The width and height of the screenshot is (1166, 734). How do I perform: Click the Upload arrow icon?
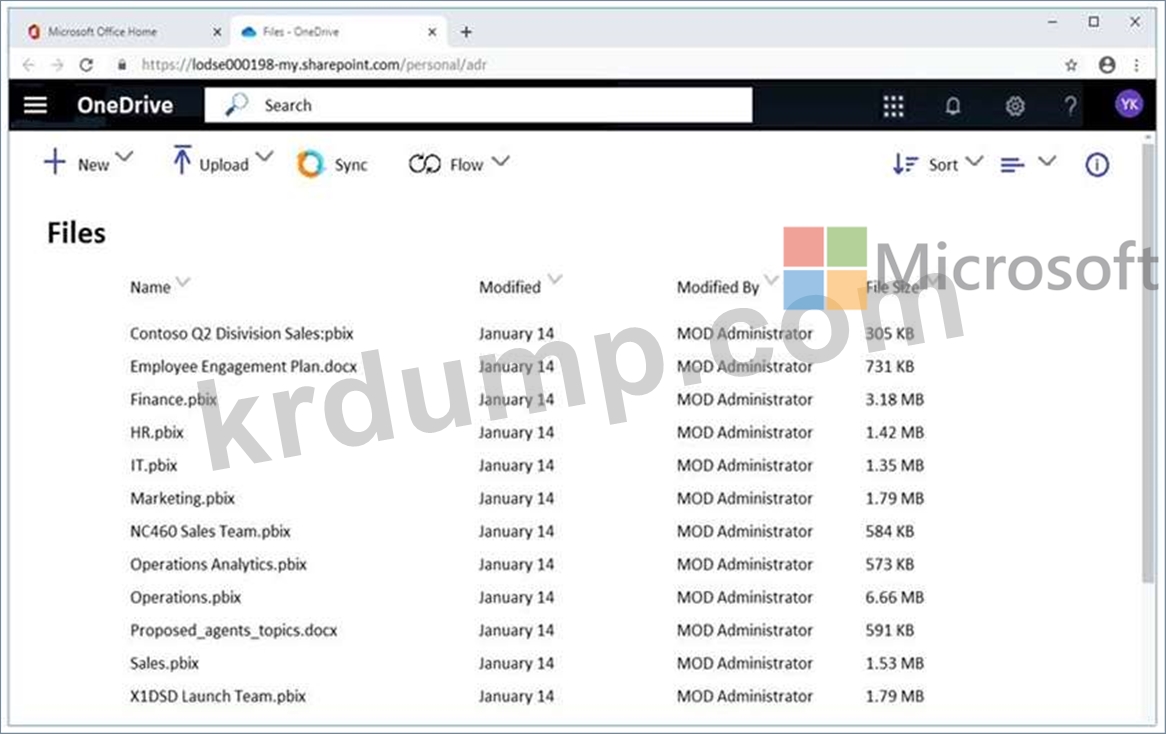pos(181,160)
